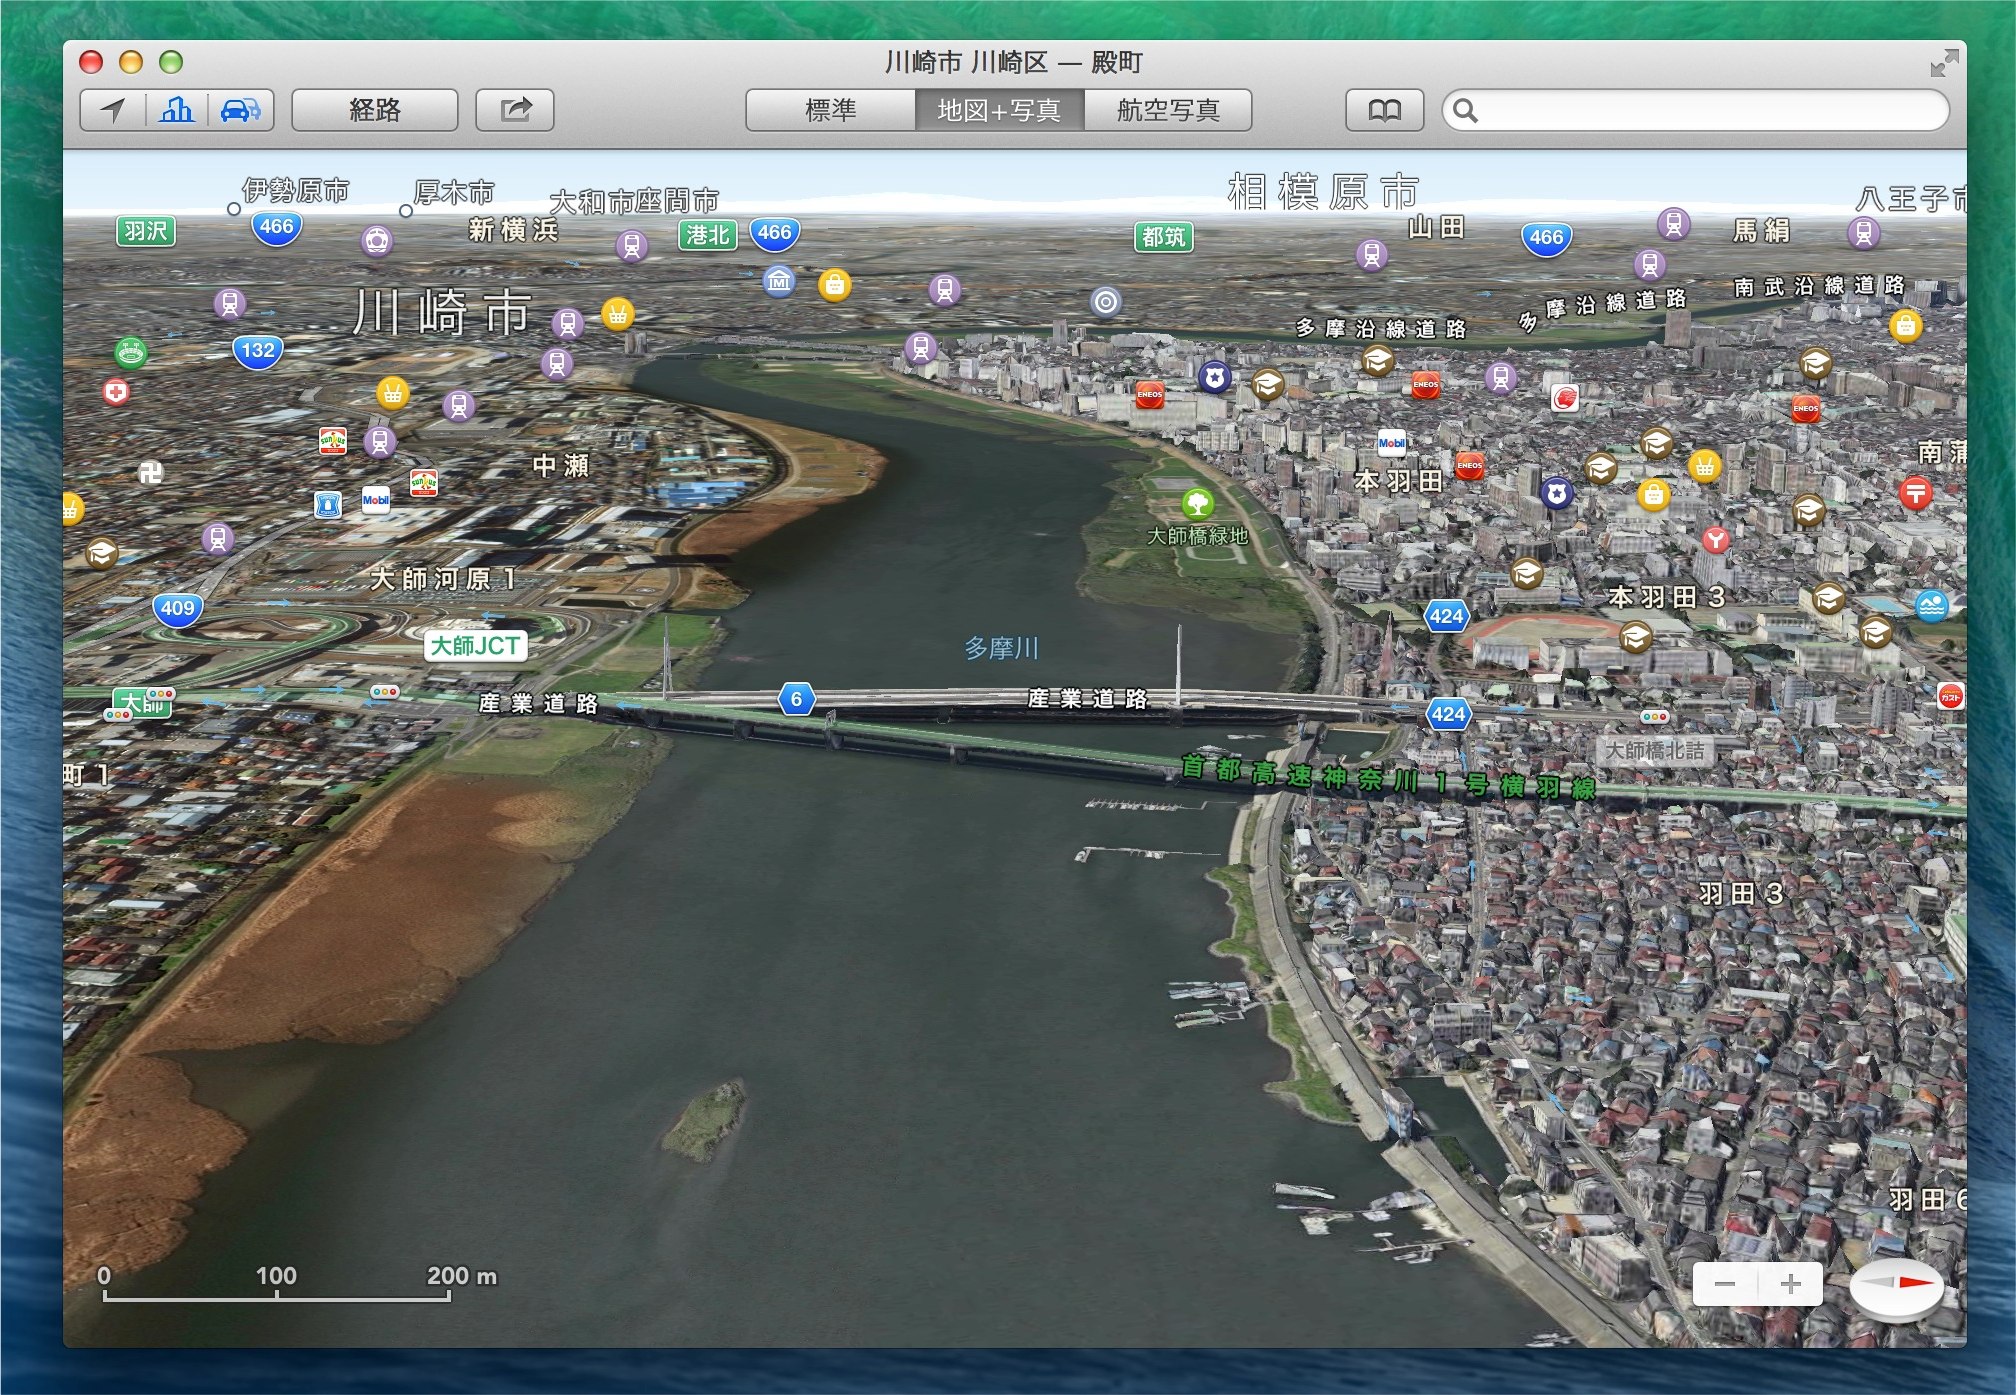The width and height of the screenshot is (2016, 1395).
Task: Click the 大師橋北詰 intersection label
Action: pyautogui.click(x=1654, y=750)
